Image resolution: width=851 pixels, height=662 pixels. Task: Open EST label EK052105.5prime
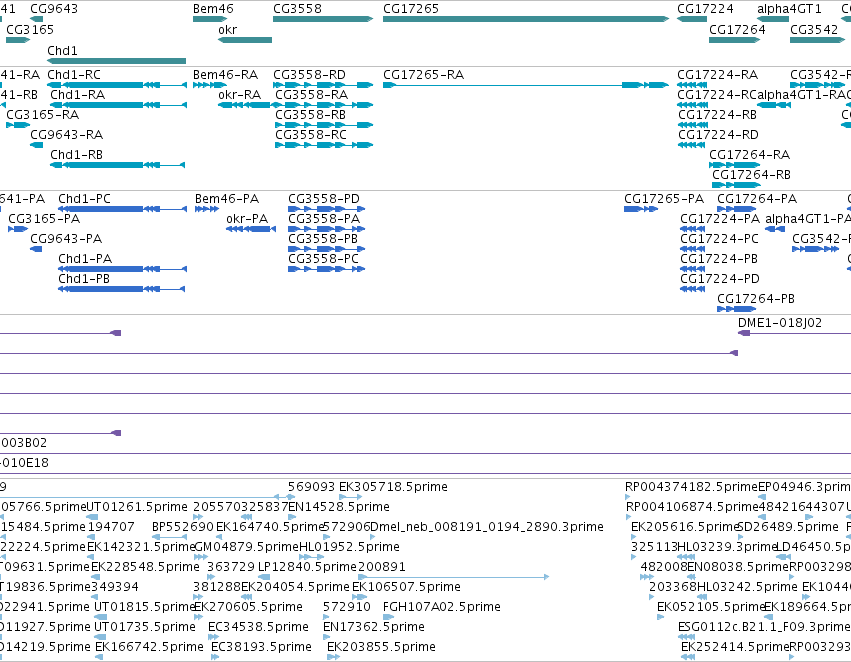711,607
